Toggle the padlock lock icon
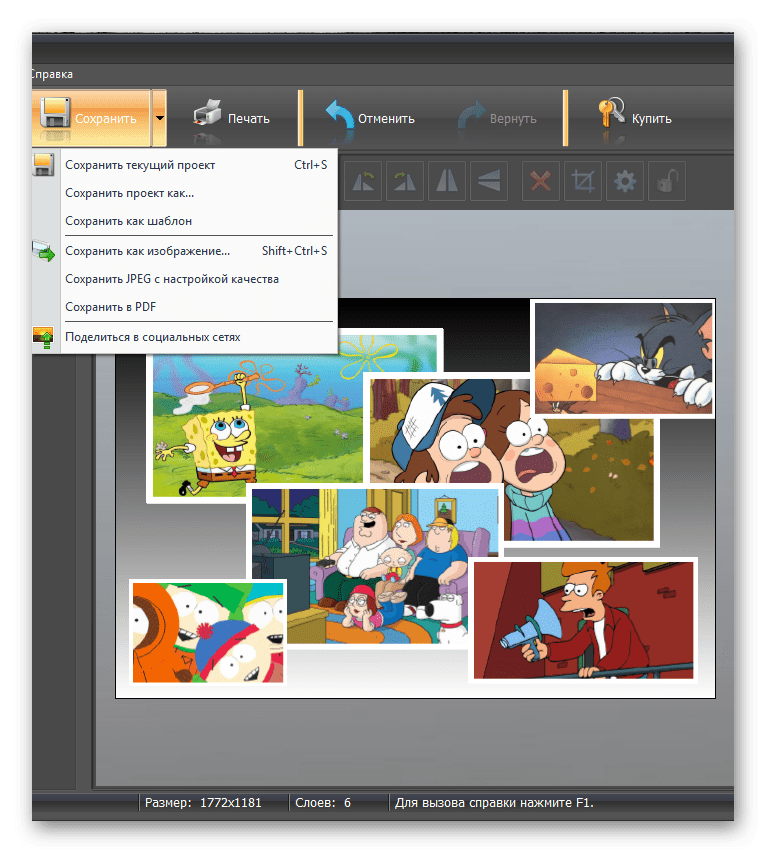The width and height of the screenshot is (766, 853). (666, 181)
